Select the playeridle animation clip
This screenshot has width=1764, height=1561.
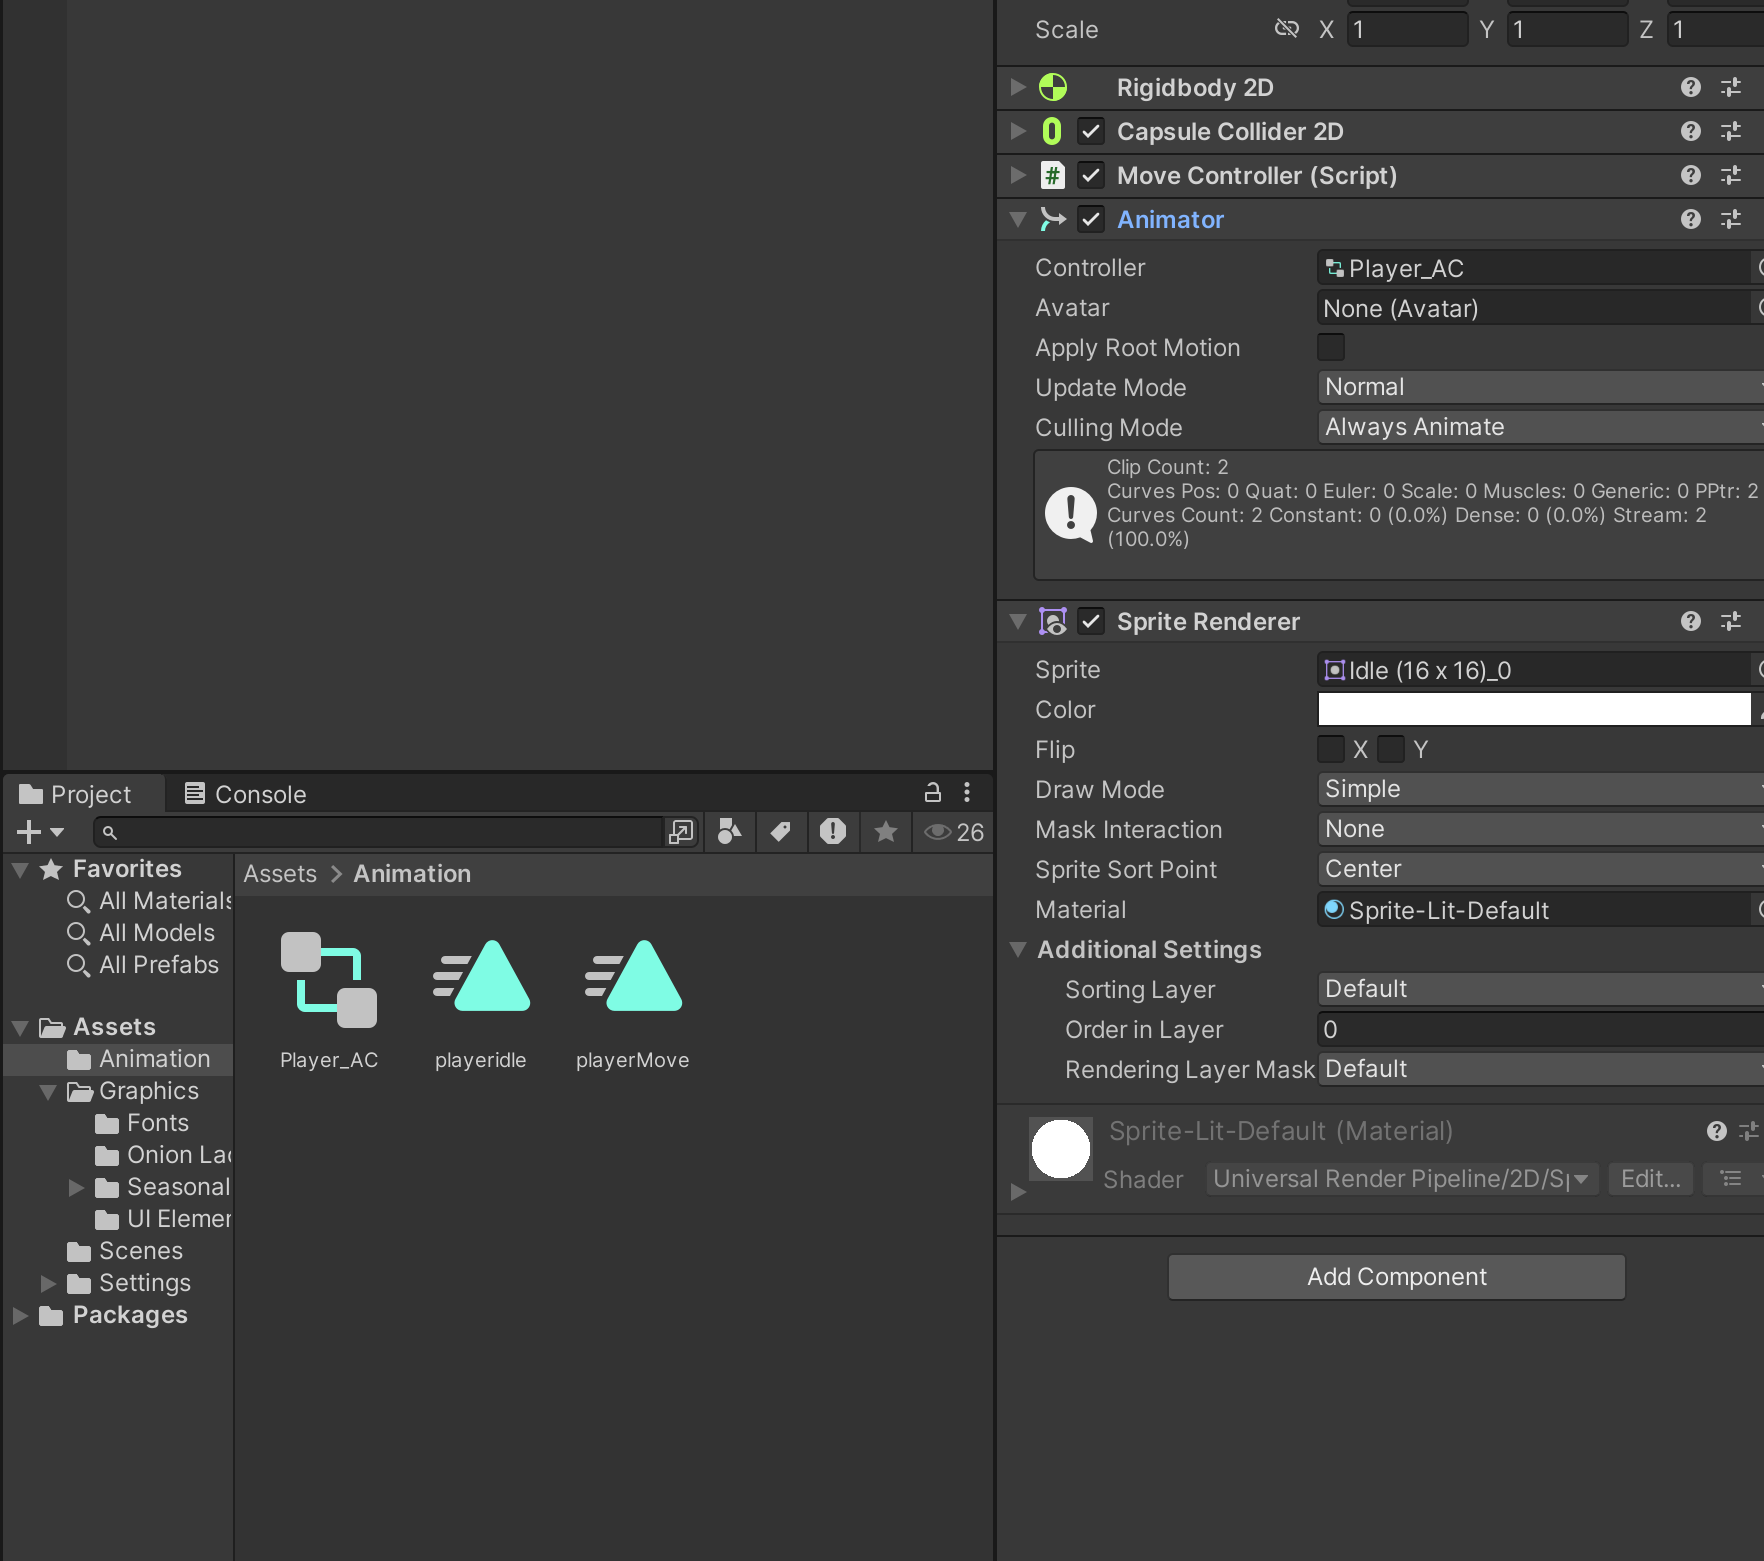pos(481,1001)
